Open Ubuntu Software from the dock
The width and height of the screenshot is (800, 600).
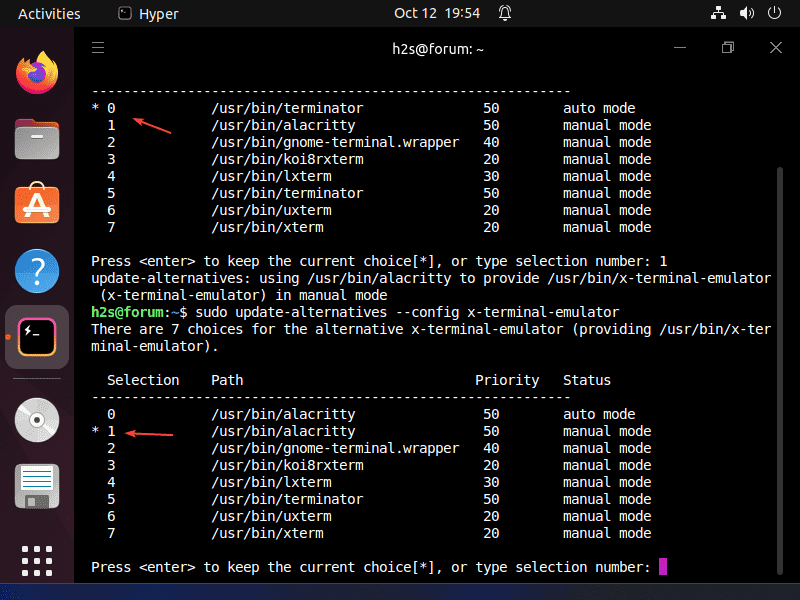(37, 205)
